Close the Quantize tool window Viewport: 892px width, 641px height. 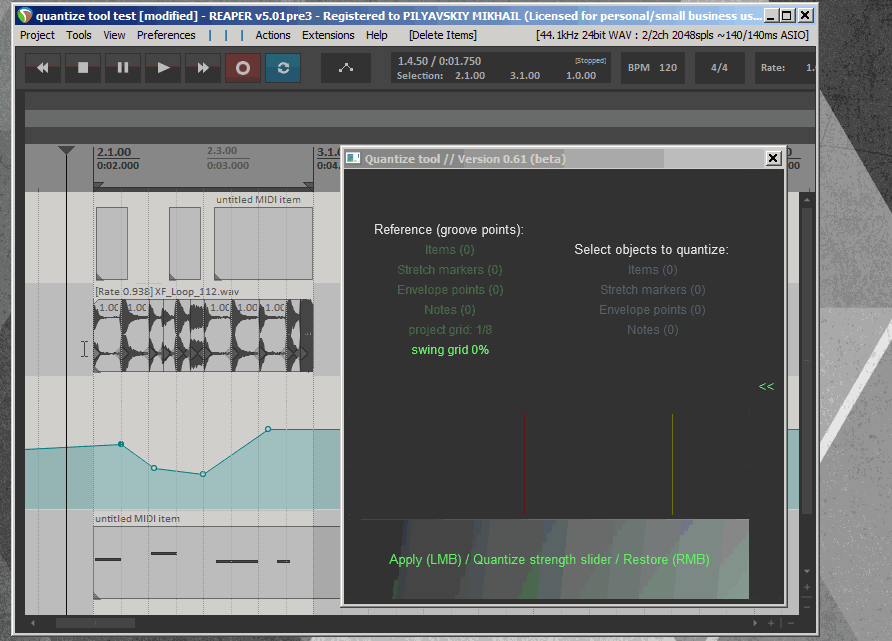773,158
